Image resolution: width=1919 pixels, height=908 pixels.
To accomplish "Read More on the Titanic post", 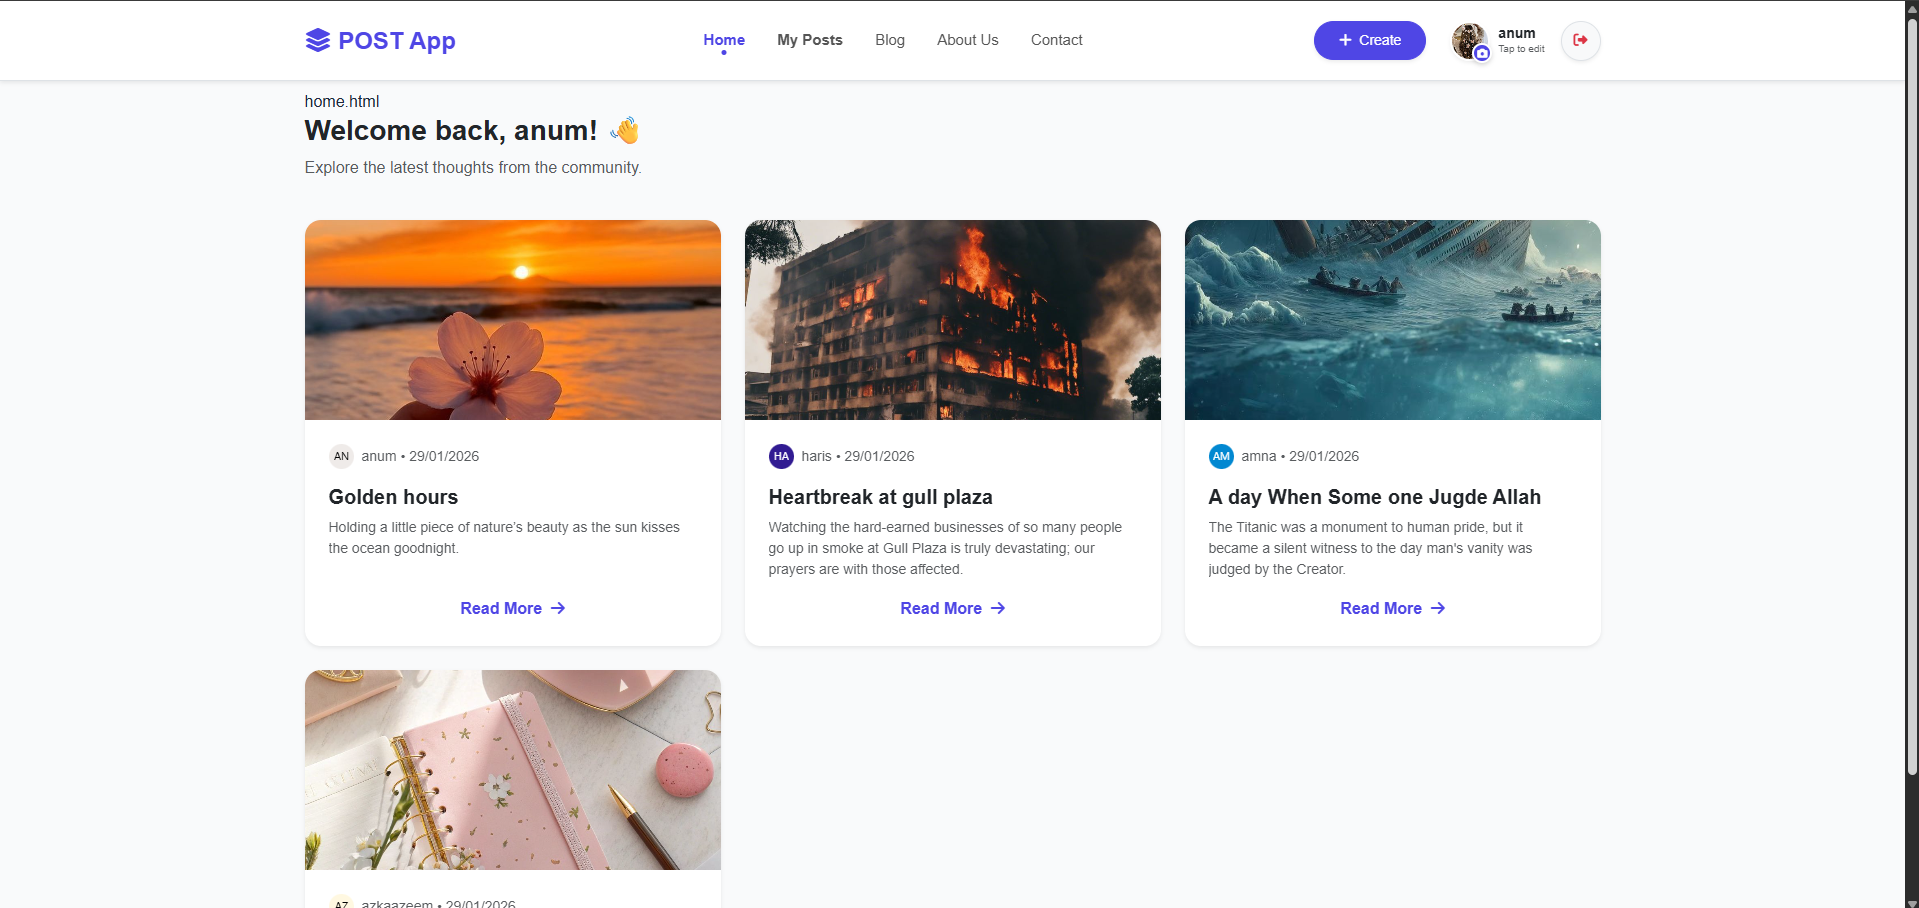I will tap(1392, 608).
